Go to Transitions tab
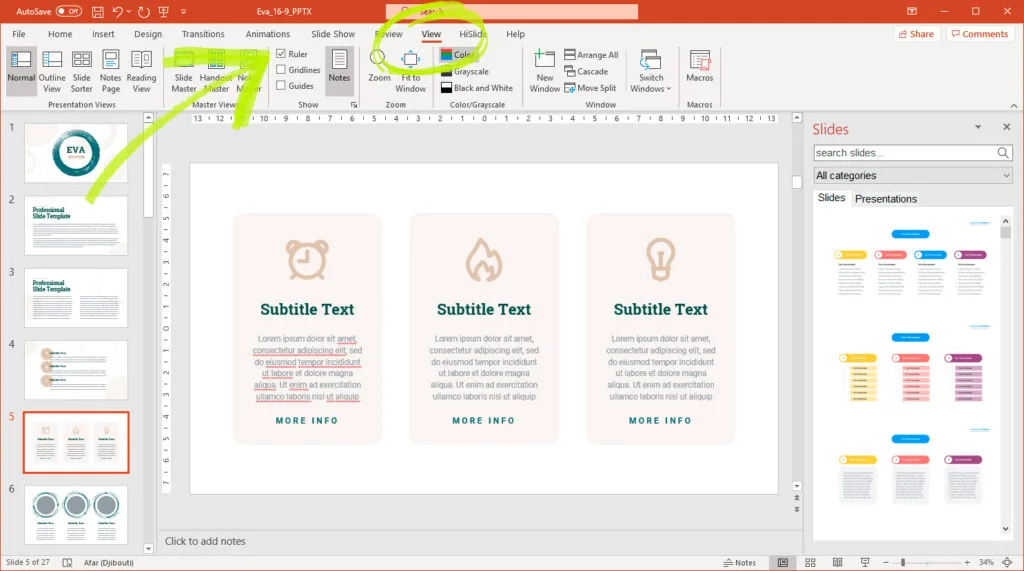The width and height of the screenshot is (1024, 571). pyautogui.click(x=202, y=34)
